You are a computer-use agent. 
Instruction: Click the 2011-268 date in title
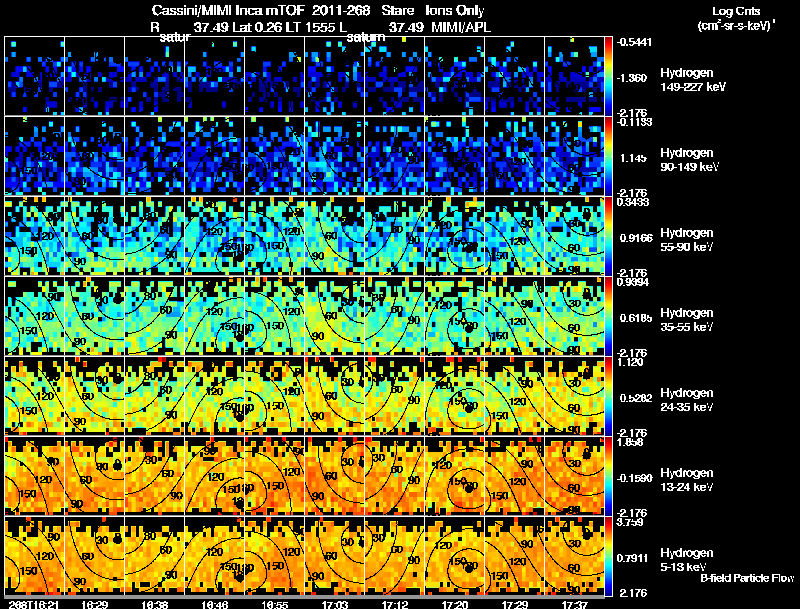click(x=340, y=10)
